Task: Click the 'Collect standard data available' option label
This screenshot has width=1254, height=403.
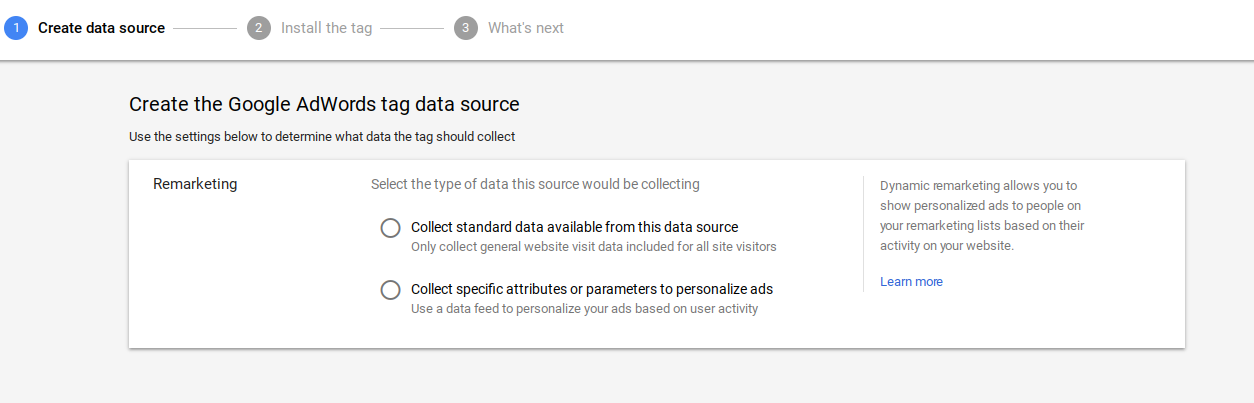Action: [574, 227]
